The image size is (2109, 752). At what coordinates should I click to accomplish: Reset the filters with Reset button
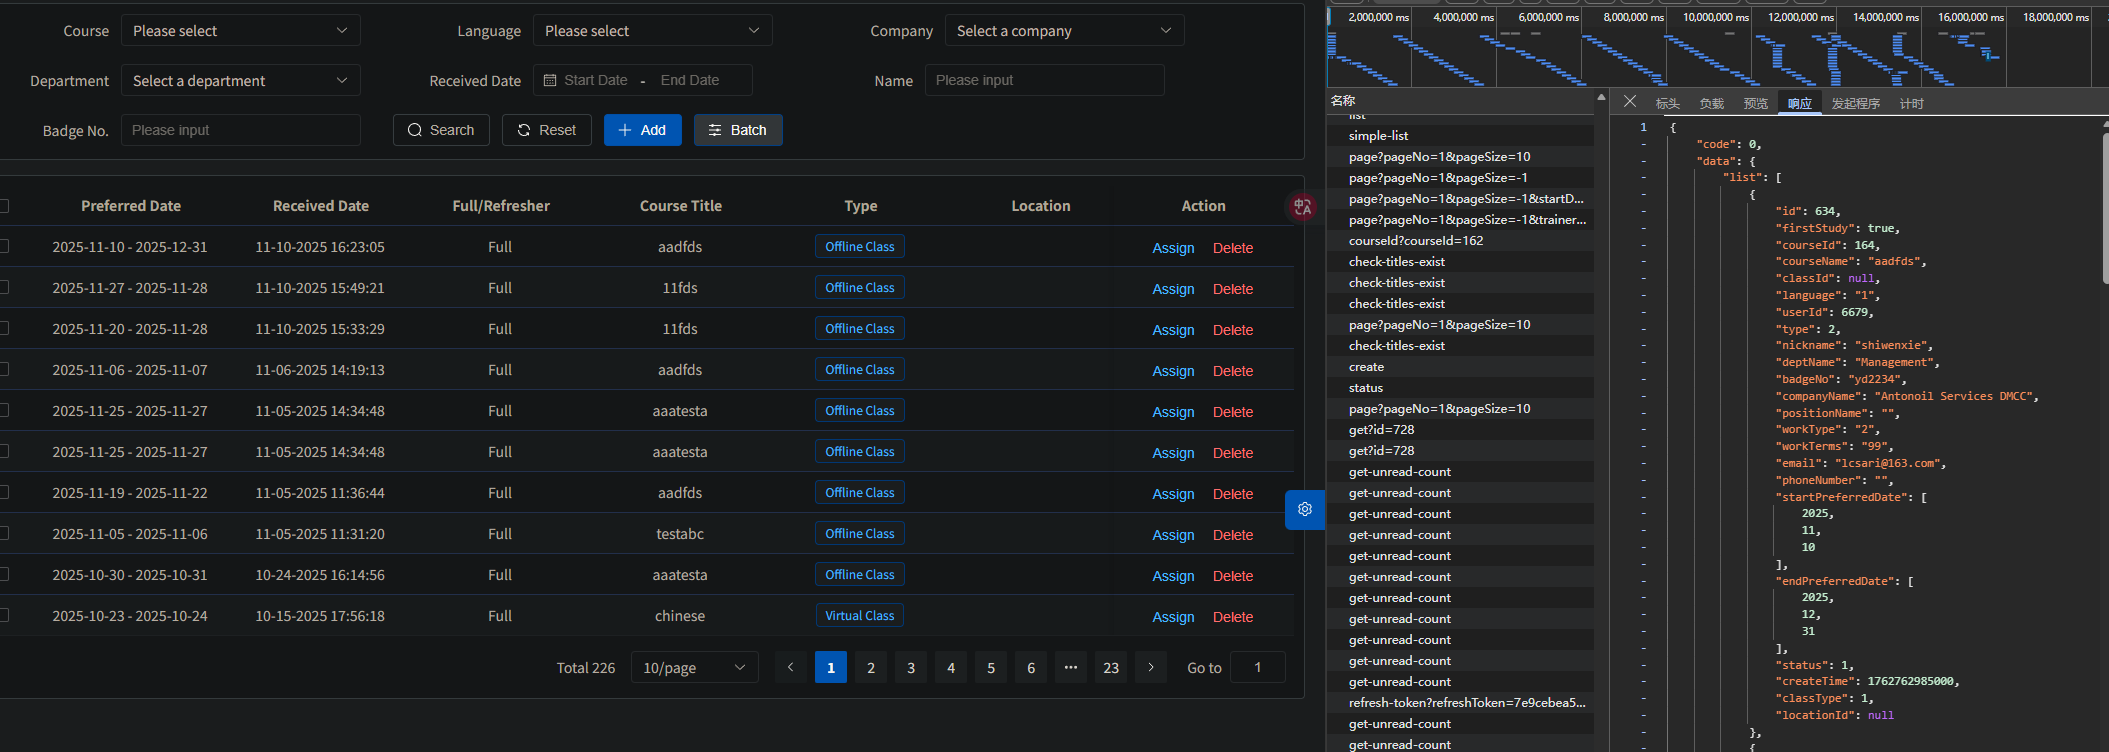(x=547, y=130)
